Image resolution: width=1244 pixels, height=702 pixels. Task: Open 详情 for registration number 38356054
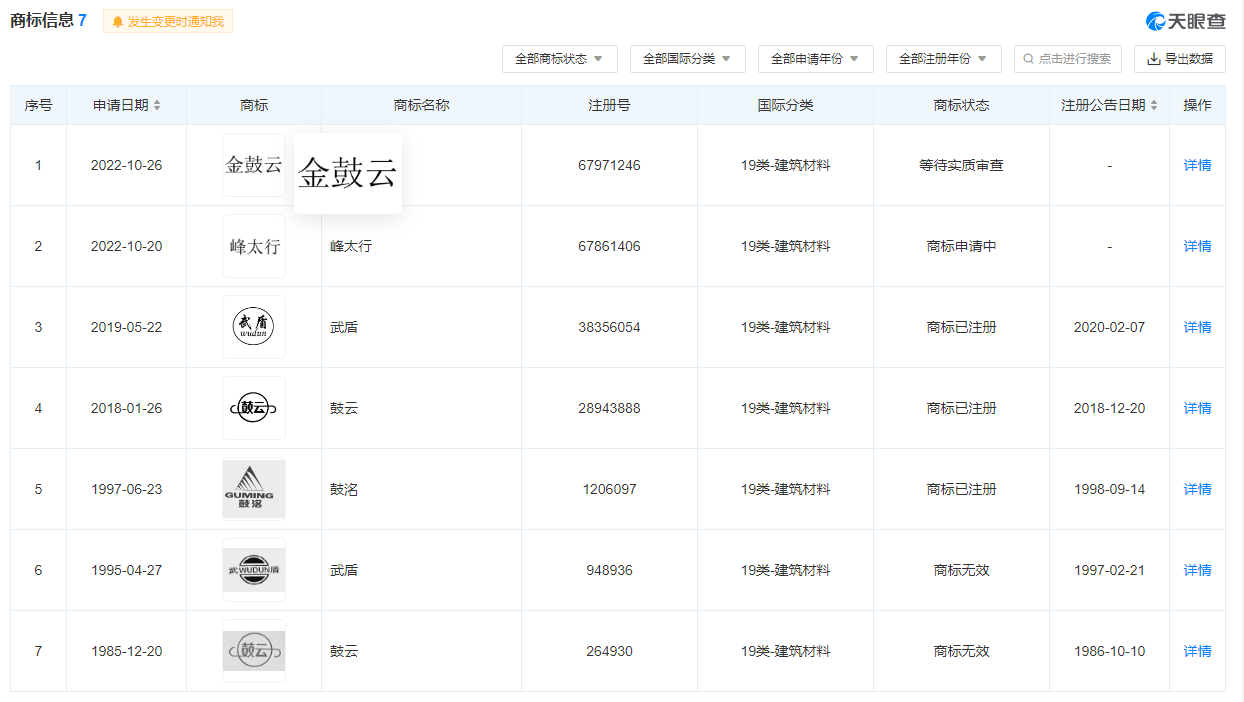pos(1197,327)
